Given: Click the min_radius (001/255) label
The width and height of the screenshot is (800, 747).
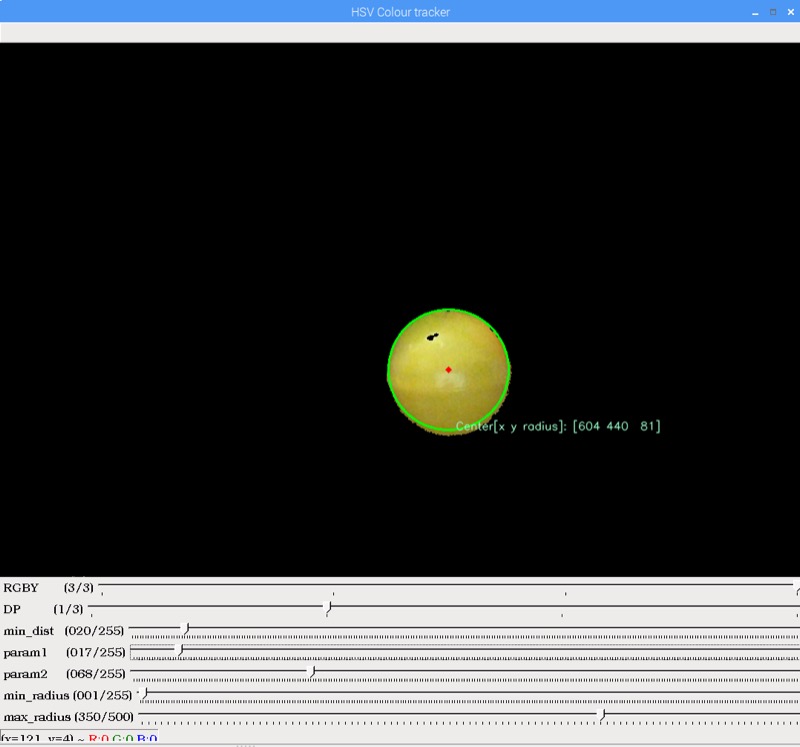Looking at the screenshot, I should [x=68, y=695].
